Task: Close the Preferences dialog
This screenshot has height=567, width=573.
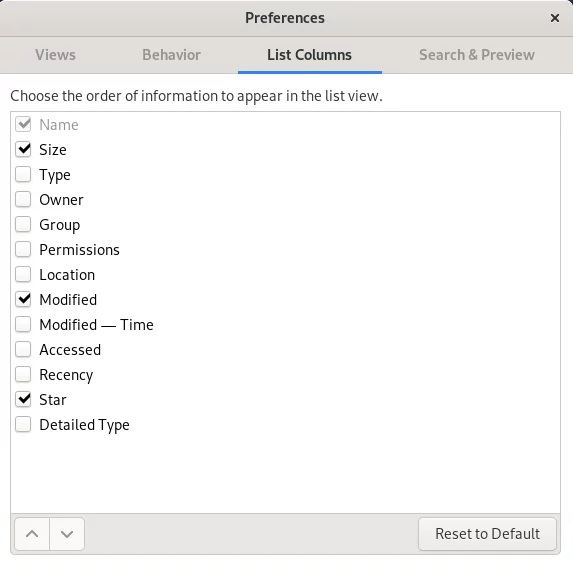Action: pyautogui.click(x=555, y=18)
